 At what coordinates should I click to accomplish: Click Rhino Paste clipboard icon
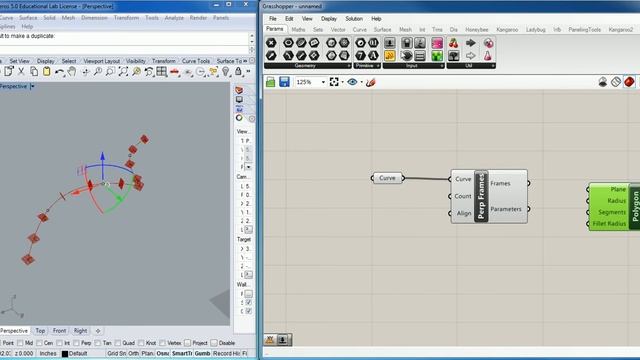pos(47,72)
